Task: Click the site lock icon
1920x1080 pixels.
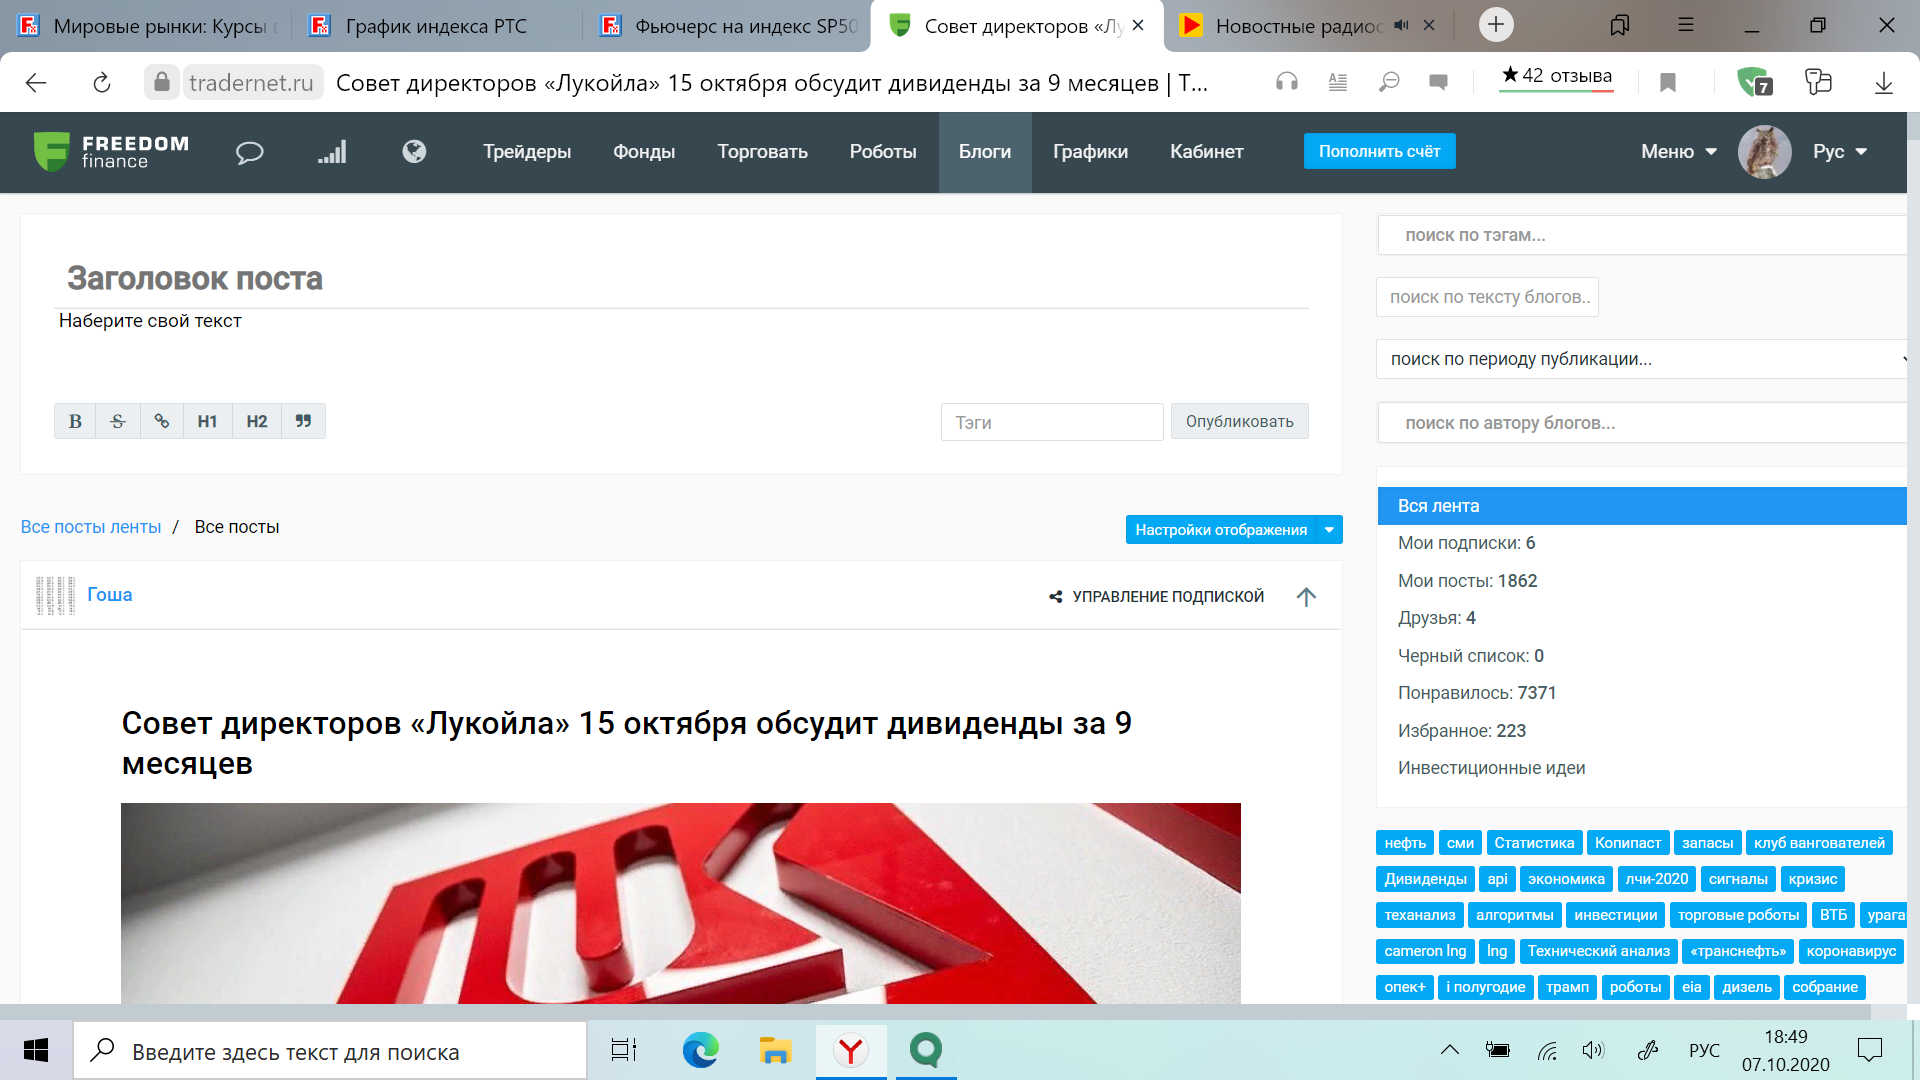Action: click(161, 82)
